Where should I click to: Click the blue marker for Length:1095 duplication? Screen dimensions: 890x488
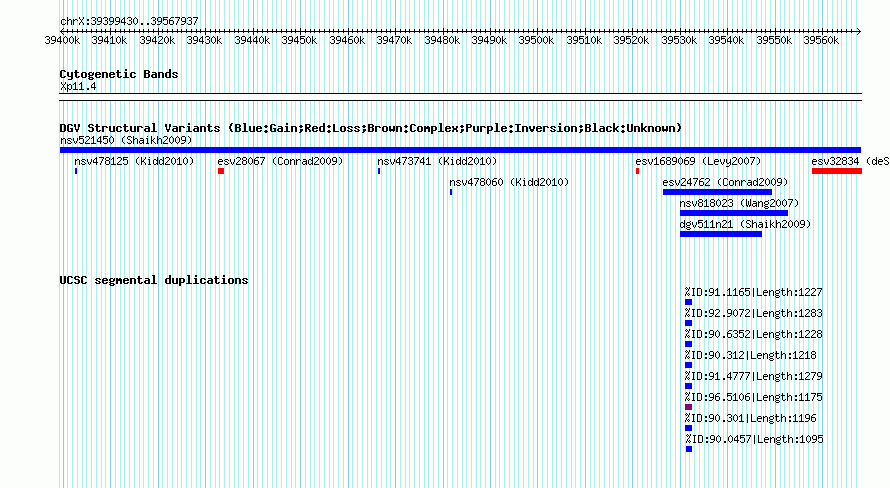689,449
